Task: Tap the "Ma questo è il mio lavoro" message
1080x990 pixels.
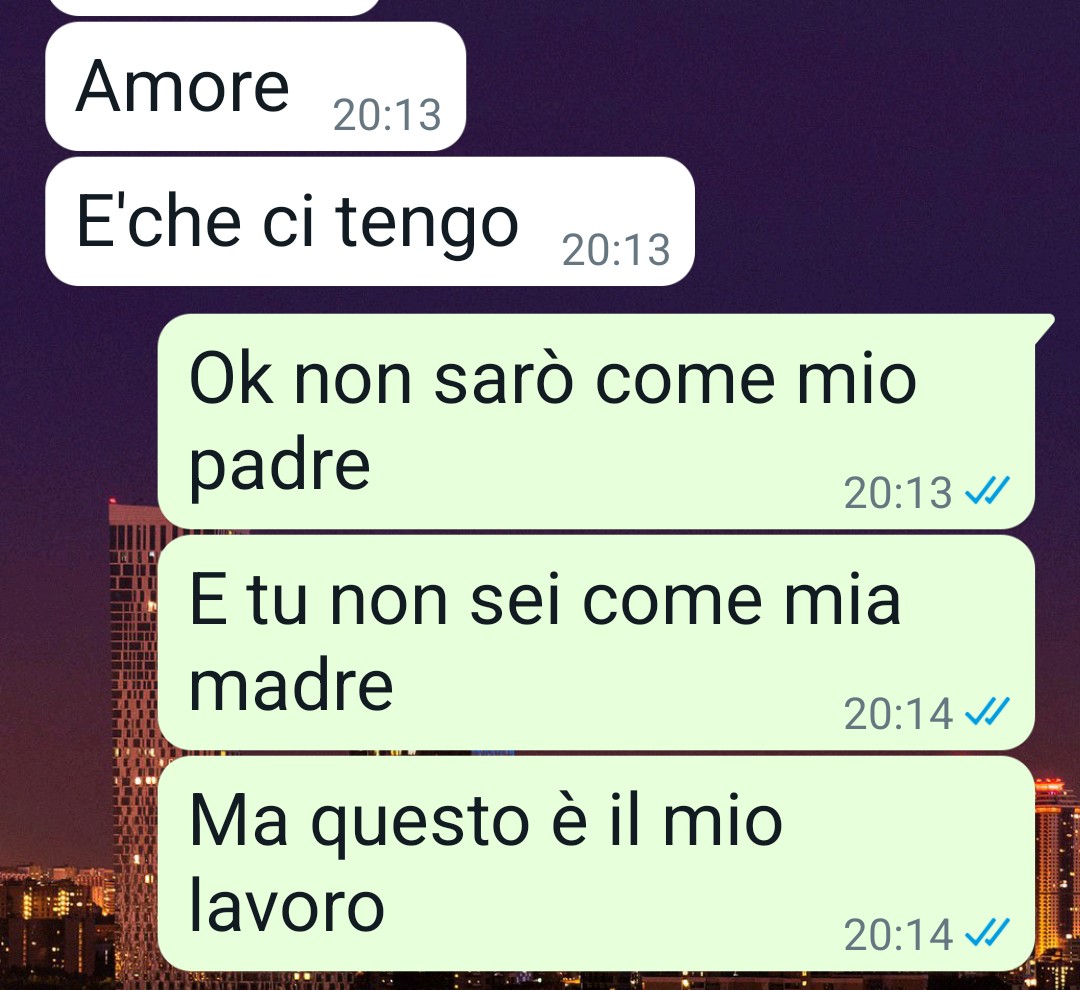Action: coord(596,863)
